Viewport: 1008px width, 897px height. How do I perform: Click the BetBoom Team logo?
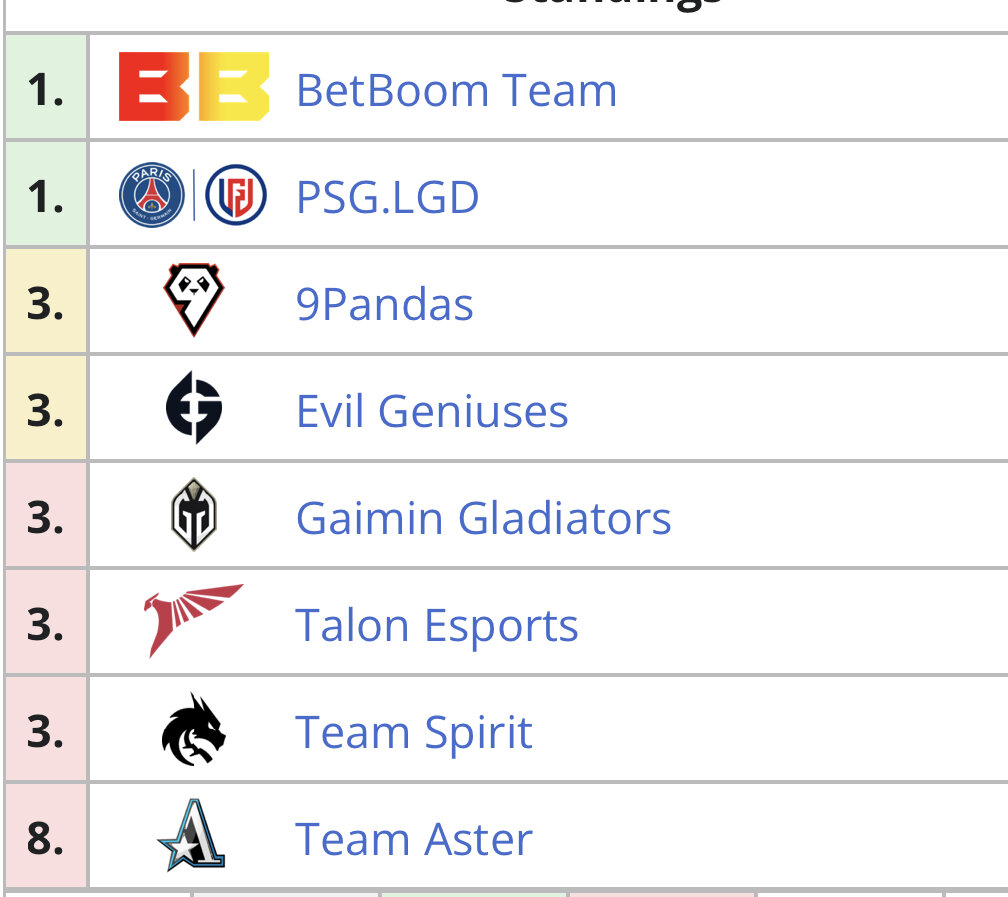(193, 87)
